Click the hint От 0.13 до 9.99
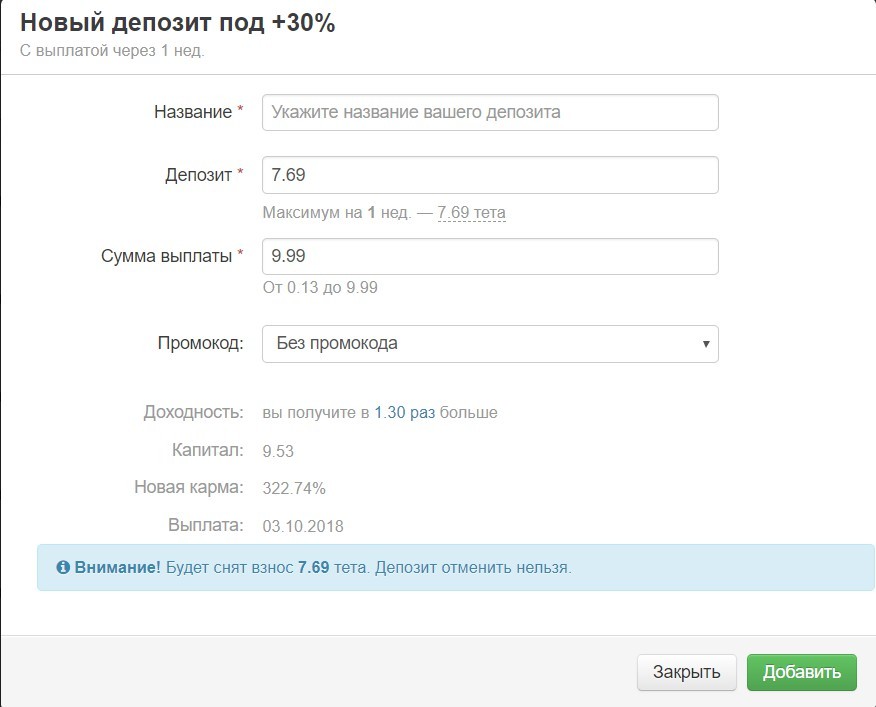This screenshot has width=876, height=707. click(319, 288)
